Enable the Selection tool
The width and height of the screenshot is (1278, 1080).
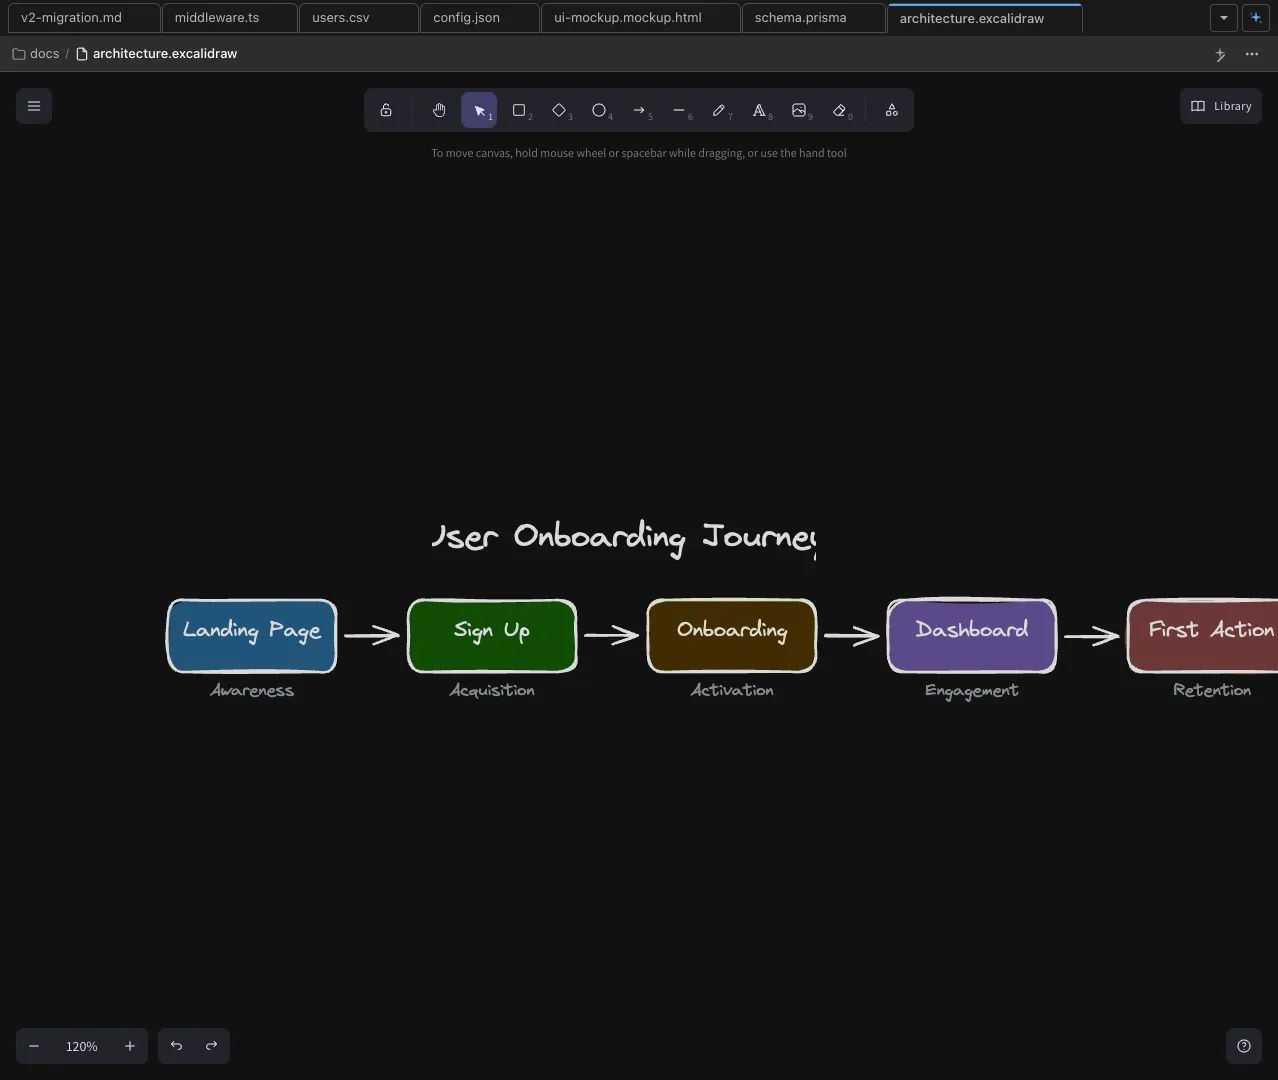coord(478,110)
